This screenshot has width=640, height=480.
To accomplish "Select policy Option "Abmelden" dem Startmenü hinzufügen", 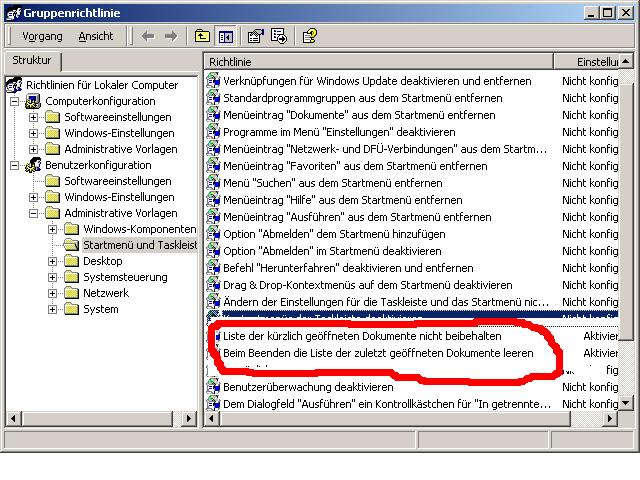I will [334, 234].
